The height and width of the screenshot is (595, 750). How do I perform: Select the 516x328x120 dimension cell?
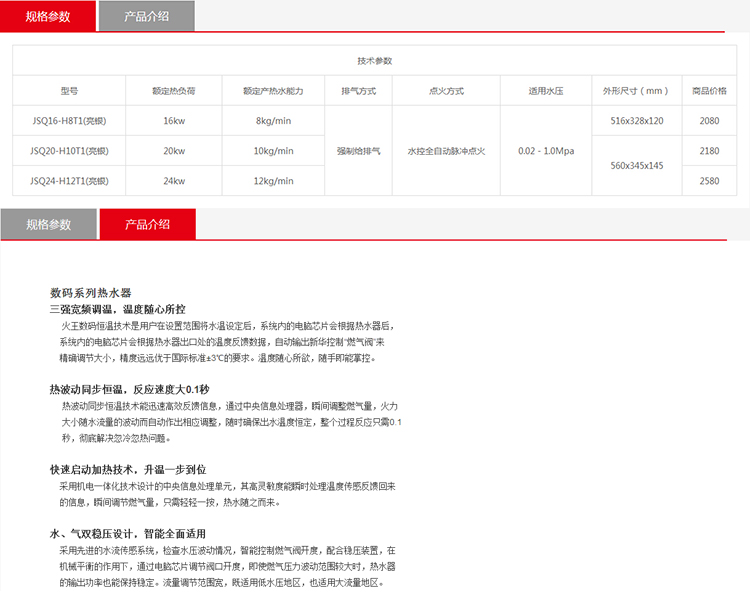(636, 121)
